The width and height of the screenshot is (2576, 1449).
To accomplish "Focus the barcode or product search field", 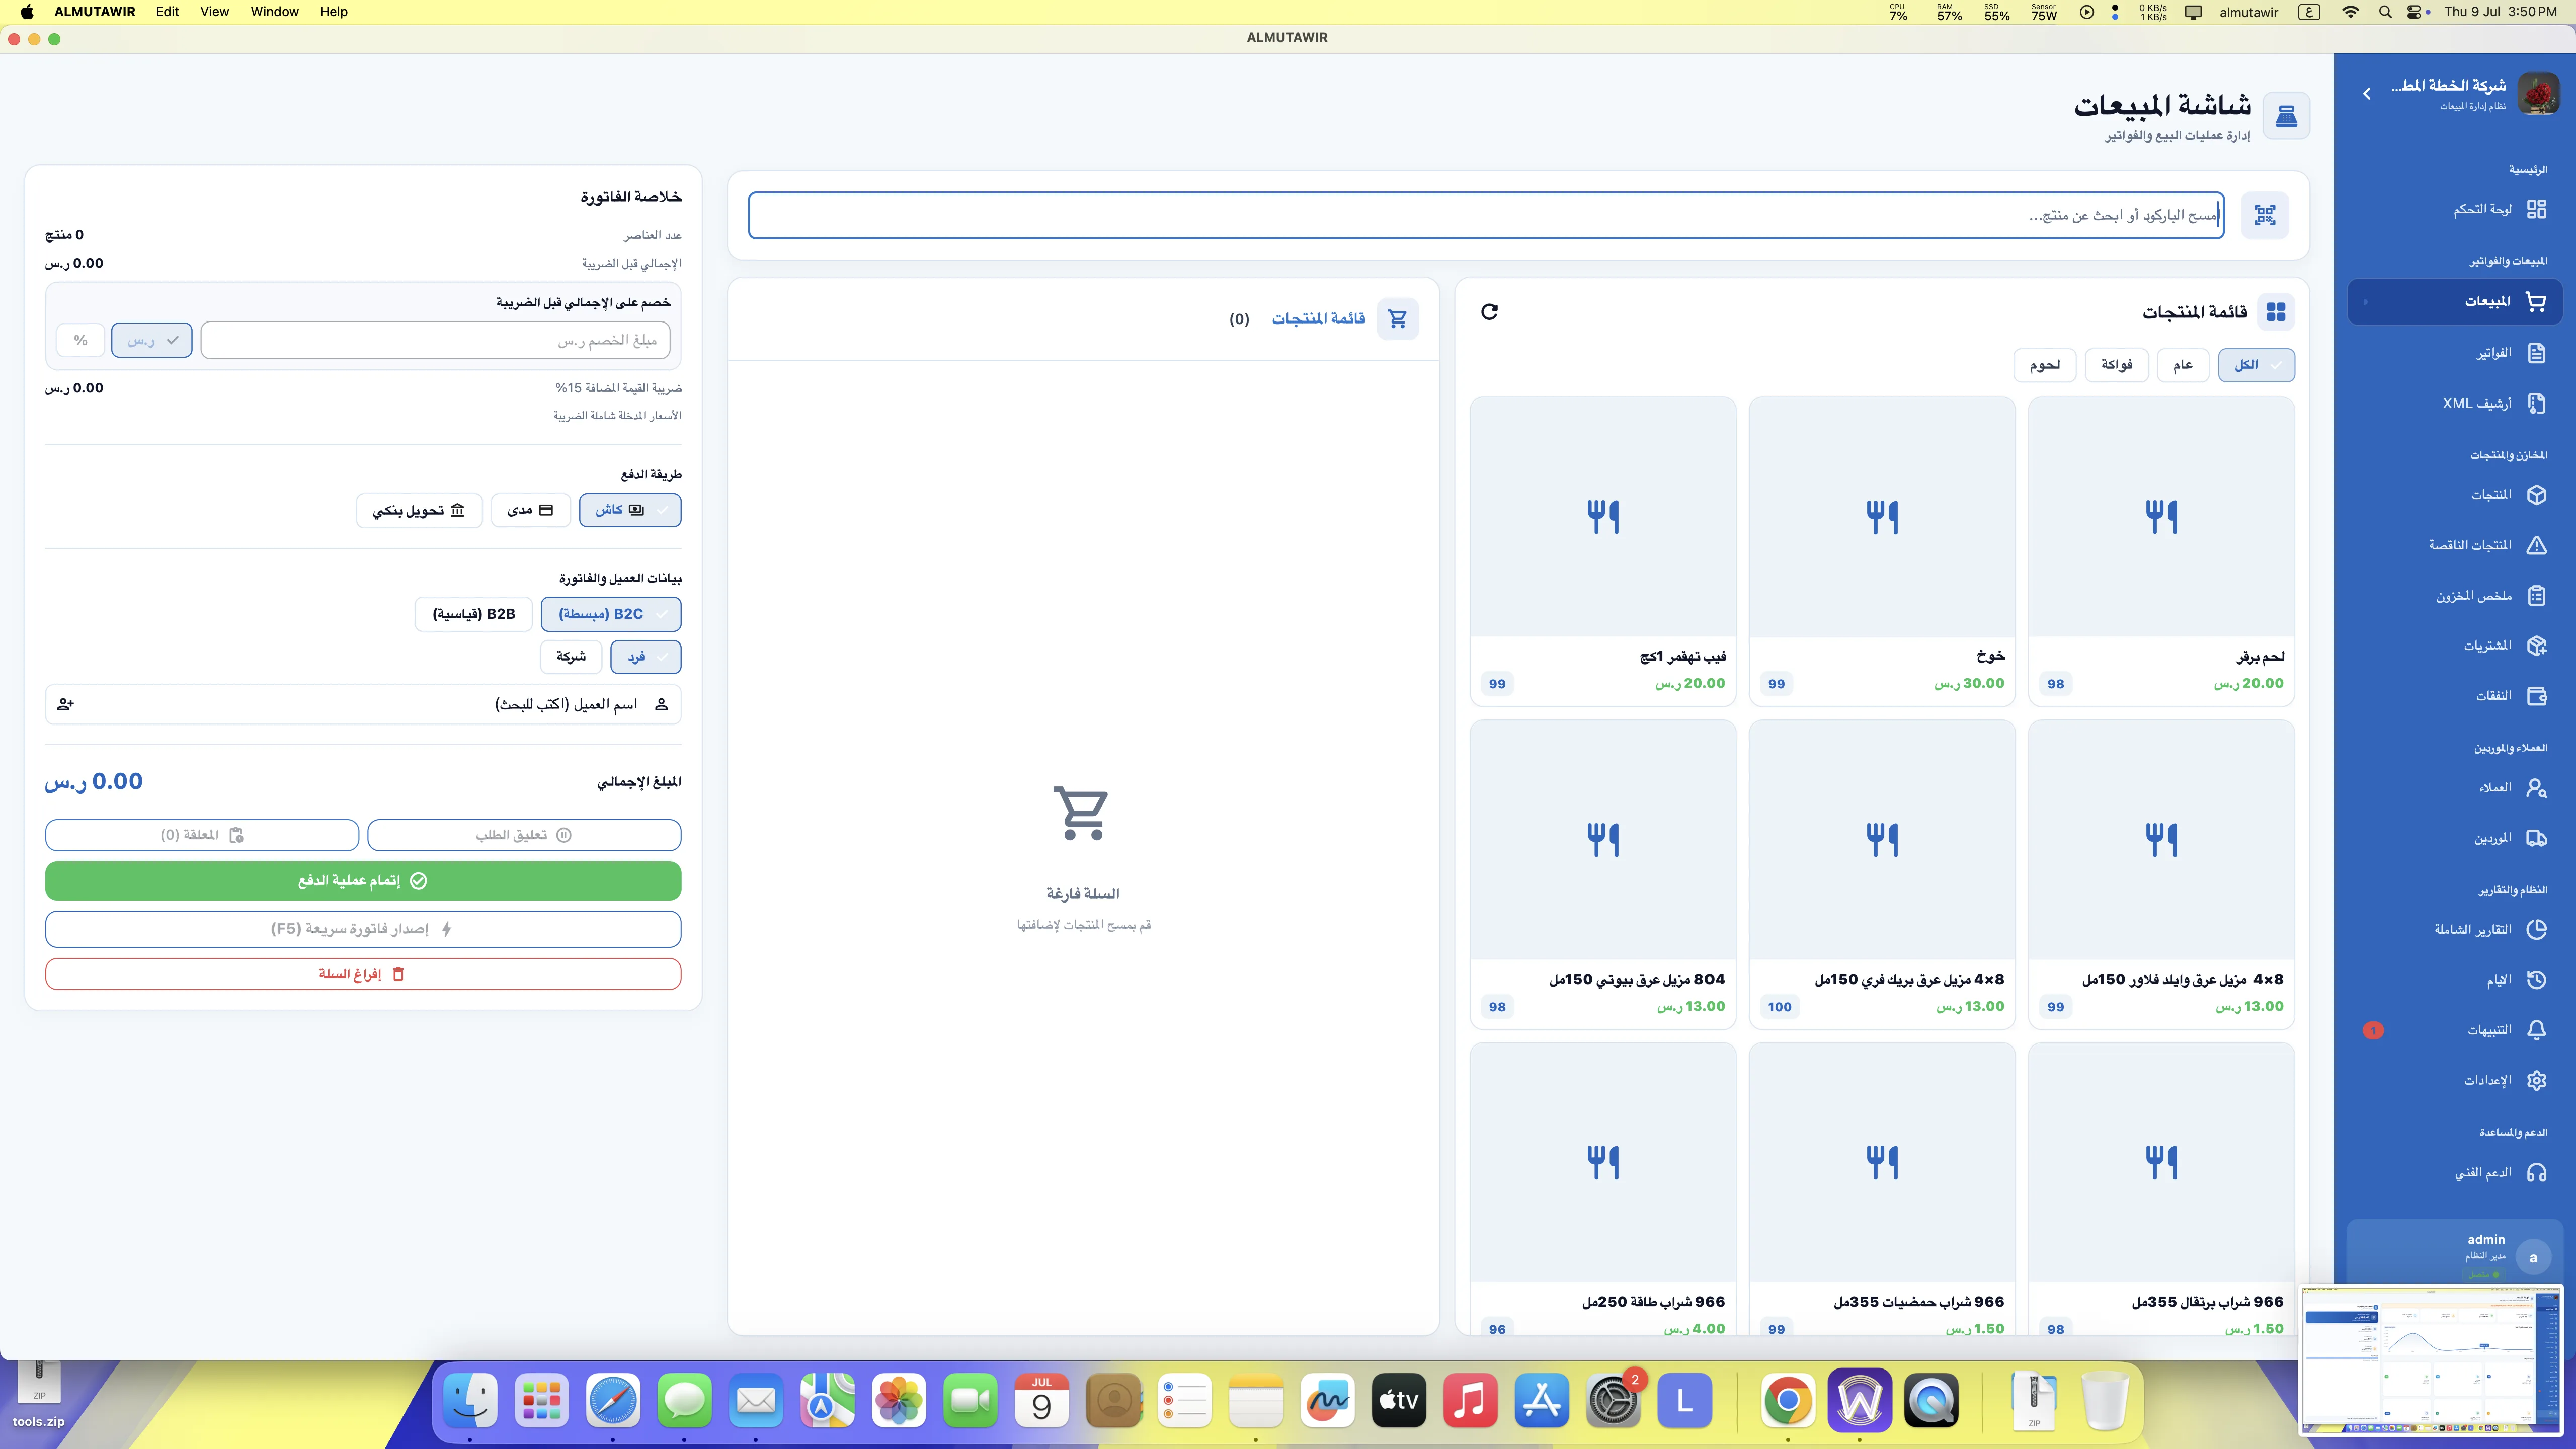I will click(1486, 215).
